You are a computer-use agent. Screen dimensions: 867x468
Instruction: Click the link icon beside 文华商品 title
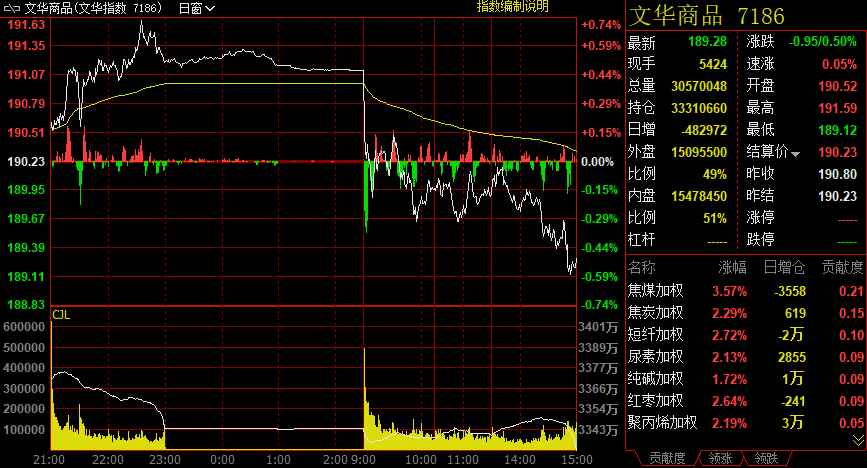point(12,8)
